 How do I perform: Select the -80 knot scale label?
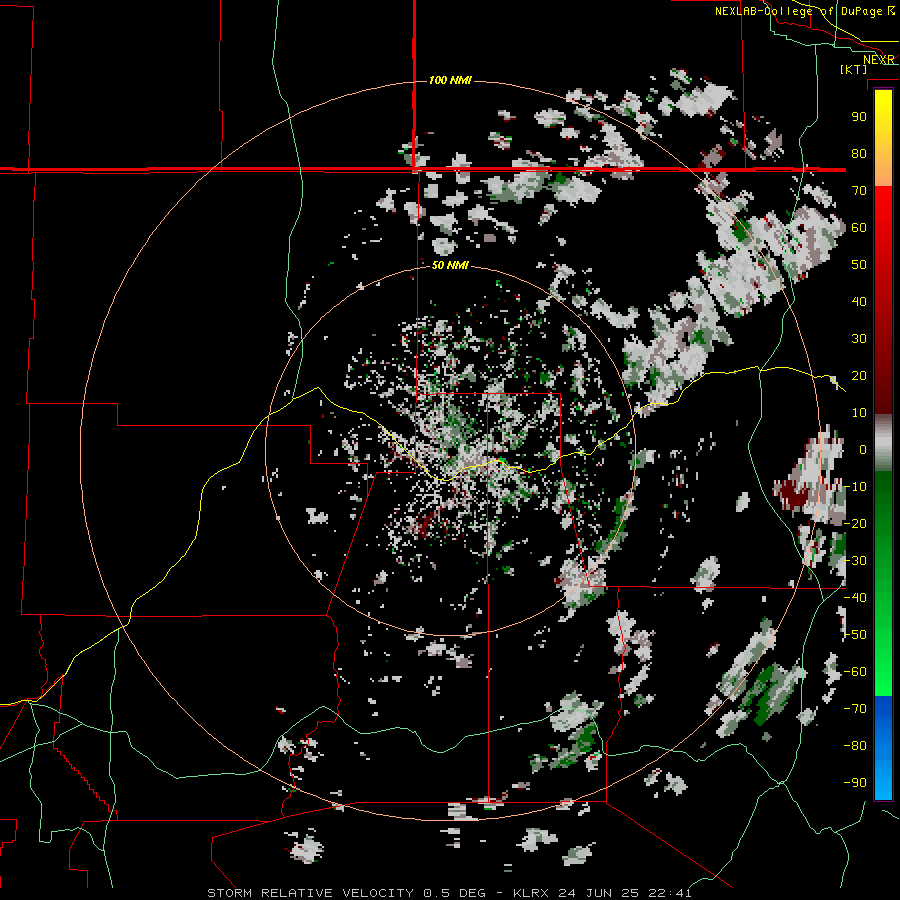click(x=855, y=746)
